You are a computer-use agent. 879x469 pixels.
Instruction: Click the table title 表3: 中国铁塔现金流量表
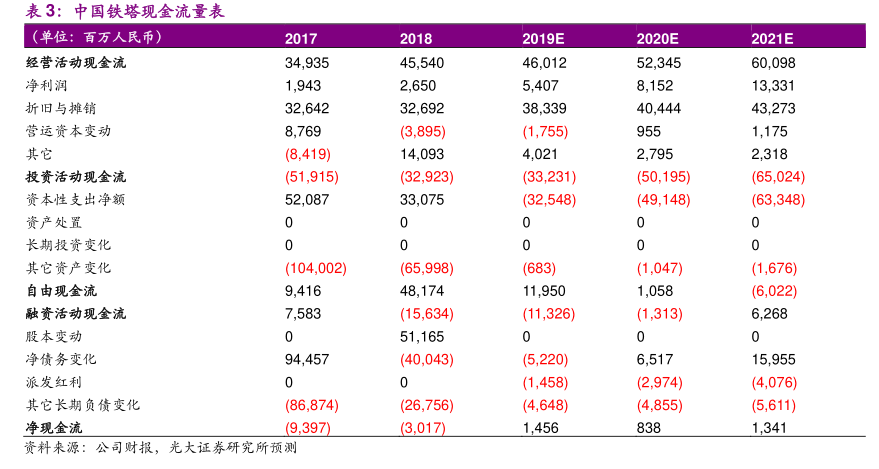click(x=124, y=11)
